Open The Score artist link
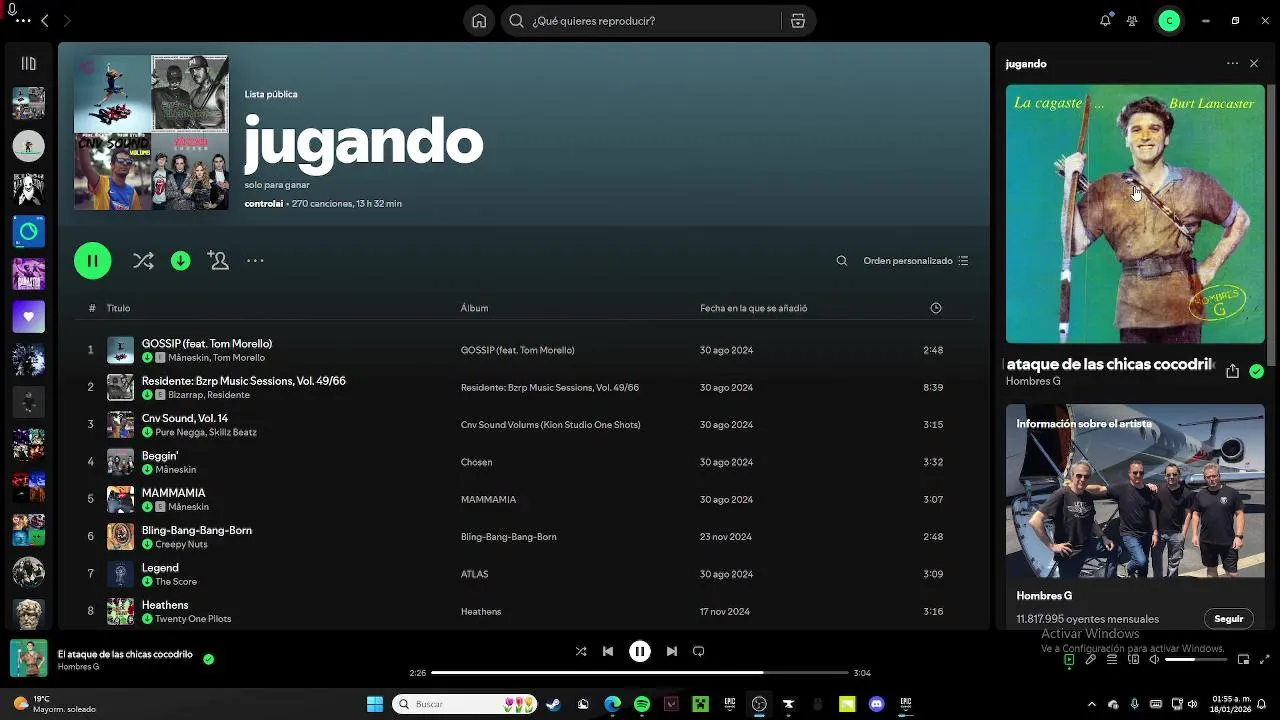The width and height of the screenshot is (1280, 720). pyautogui.click(x=176, y=582)
